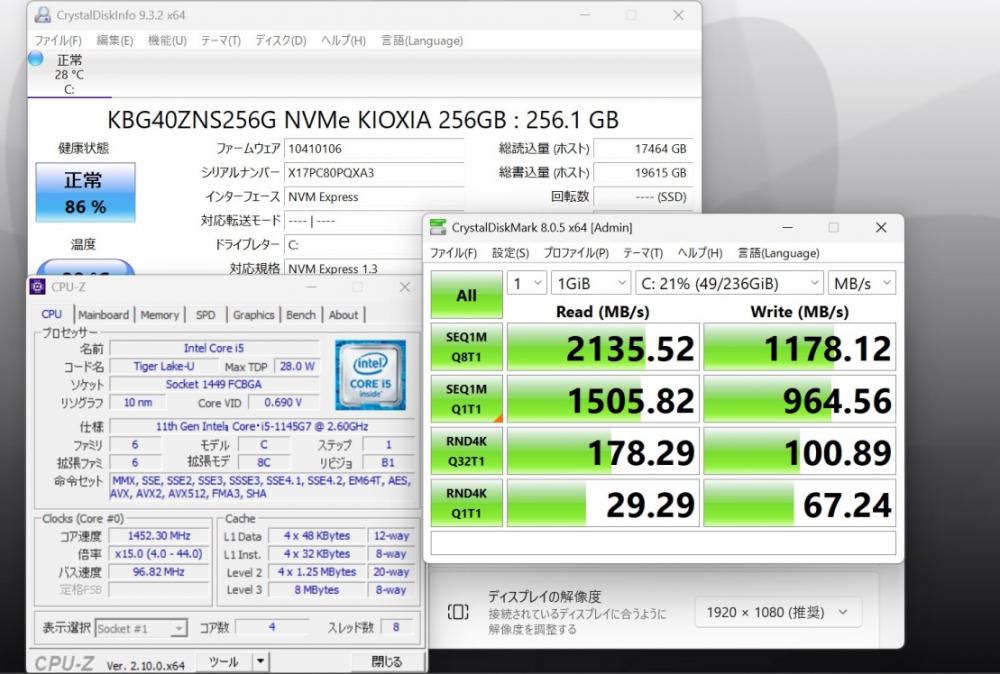Close the CrystalDiskMark window
This screenshot has width=1000, height=674.
click(881, 227)
